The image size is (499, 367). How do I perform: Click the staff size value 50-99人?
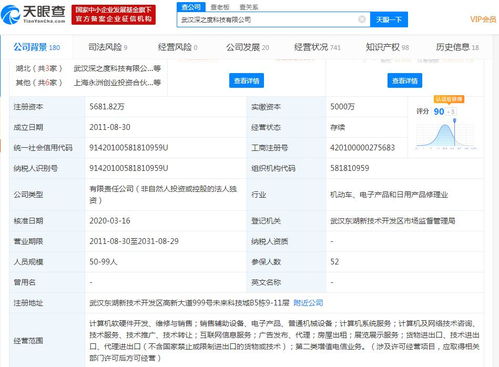103,262
